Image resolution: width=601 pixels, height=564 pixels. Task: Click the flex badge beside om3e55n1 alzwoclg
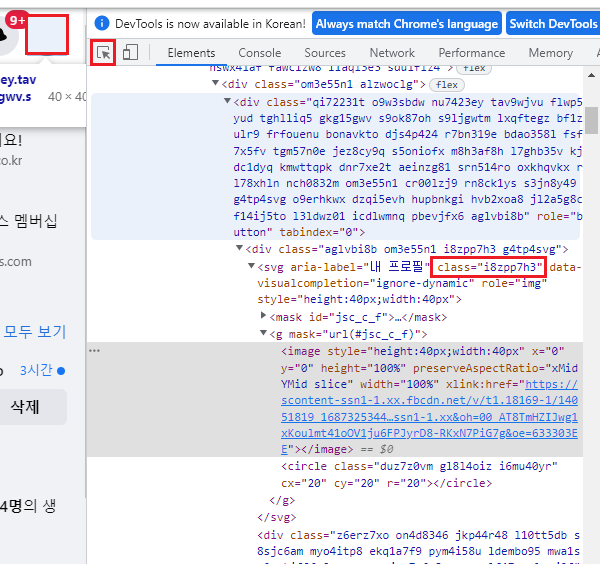pyautogui.click(x=447, y=85)
